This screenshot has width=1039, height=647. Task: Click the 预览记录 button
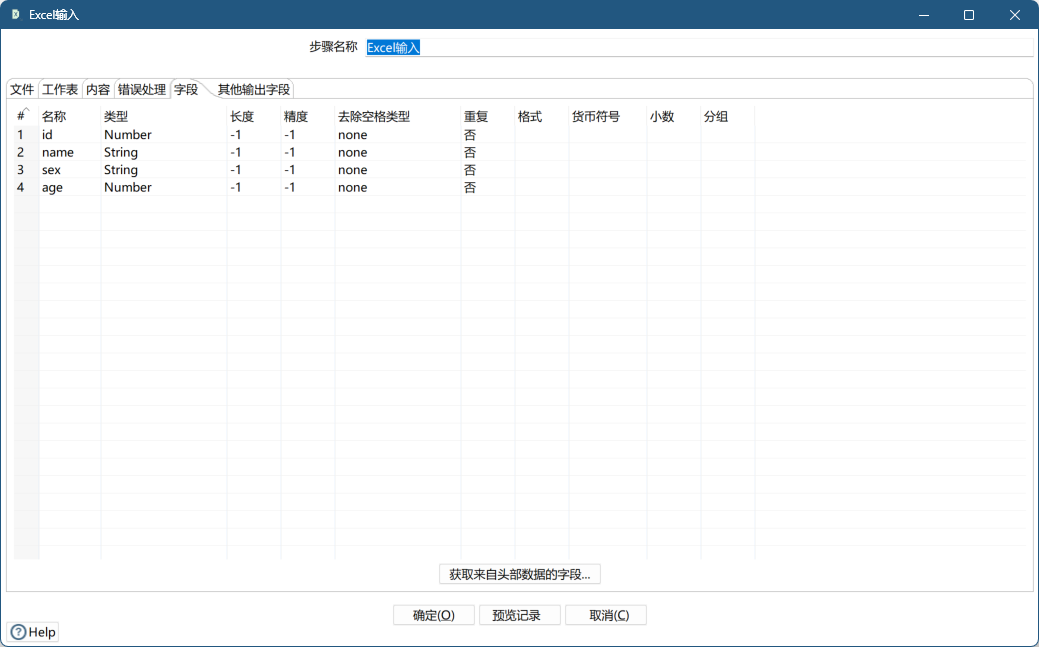(519, 614)
